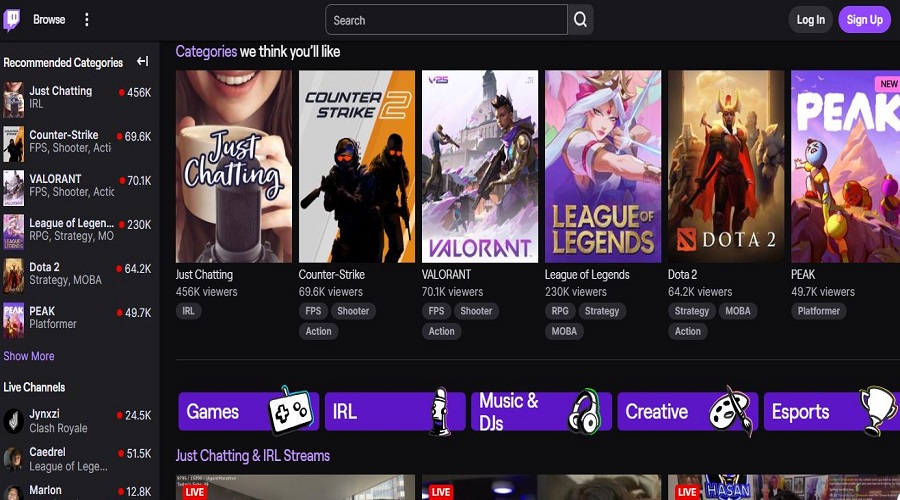
Task: Click "Jynxzi" live channel name
Action: (44, 414)
